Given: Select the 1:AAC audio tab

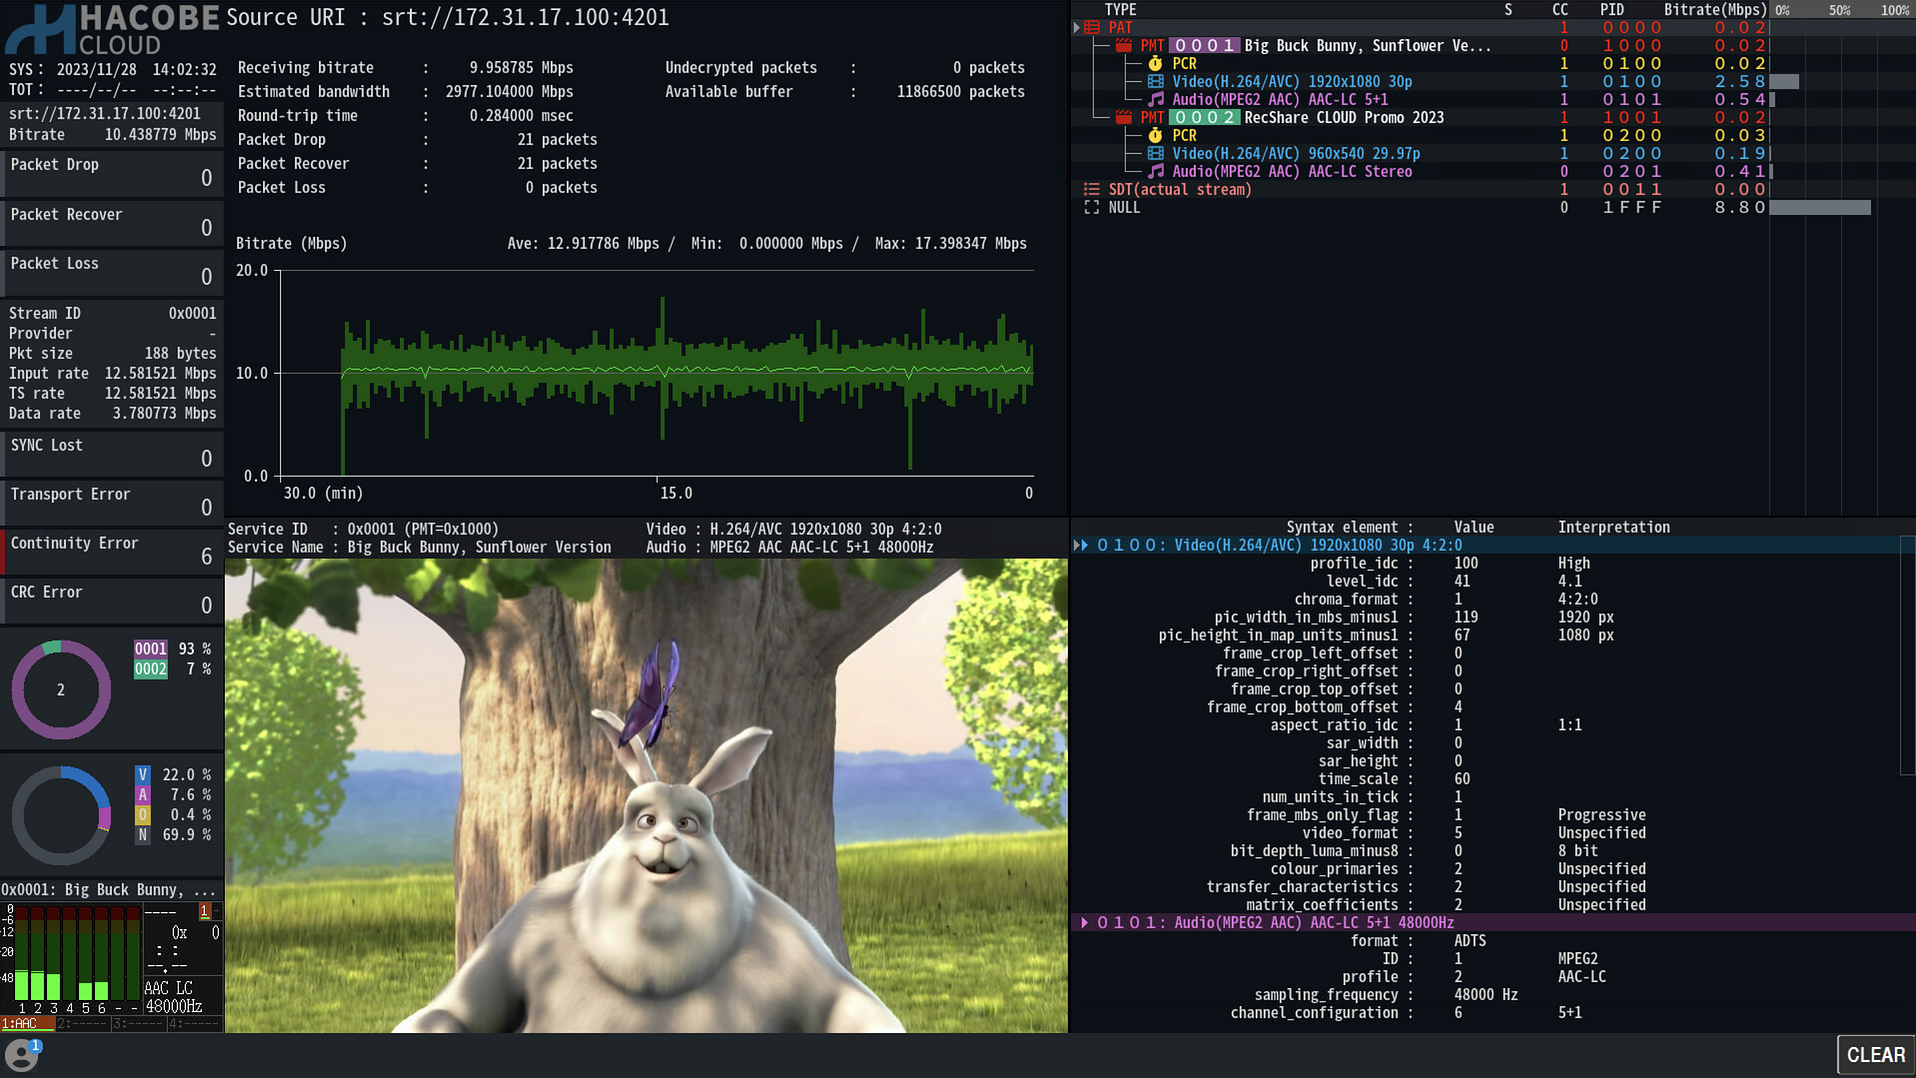Looking at the screenshot, I should tap(27, 1024).
